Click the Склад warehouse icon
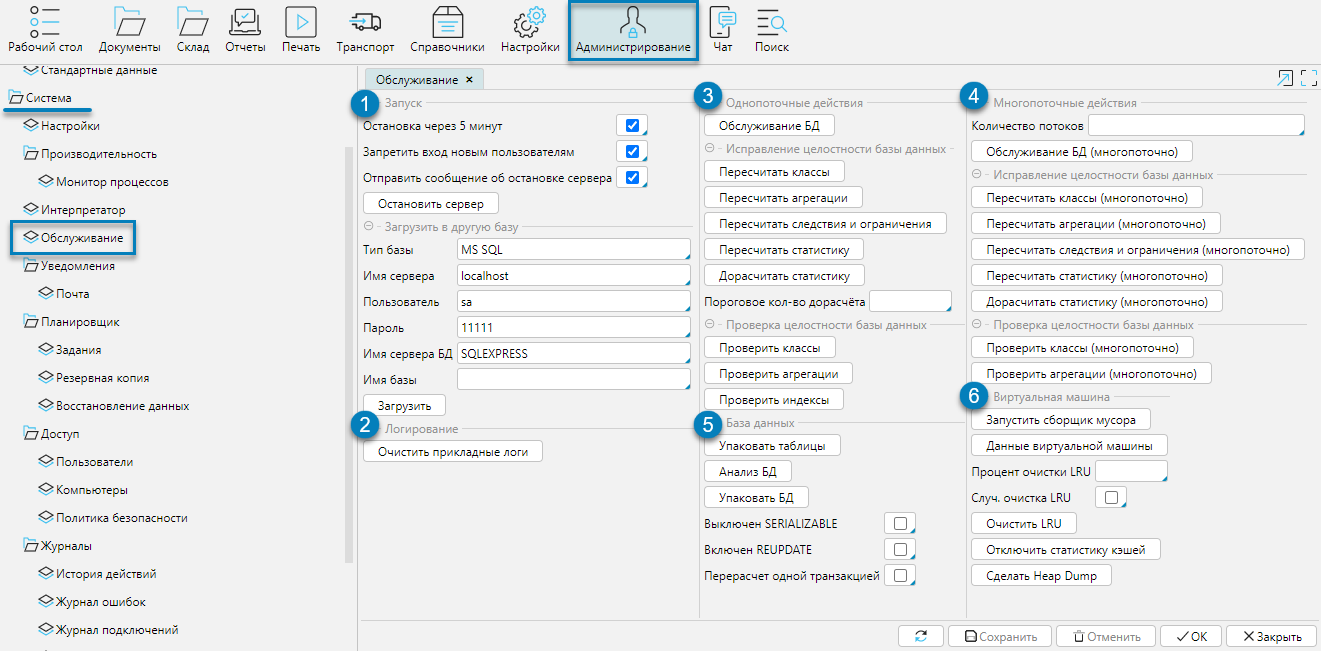Image resolution: width=1321 pixels, height=651 pixels. [x=192, y=22]
